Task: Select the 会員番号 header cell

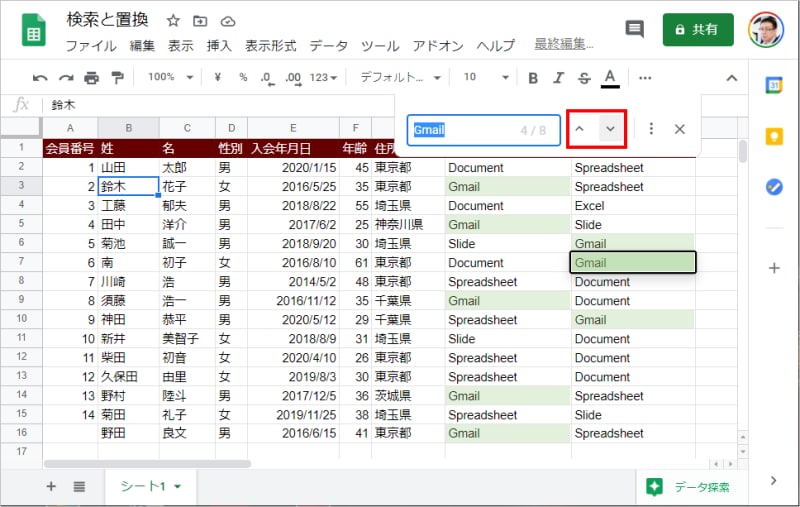Action: (x=70, y=148)
